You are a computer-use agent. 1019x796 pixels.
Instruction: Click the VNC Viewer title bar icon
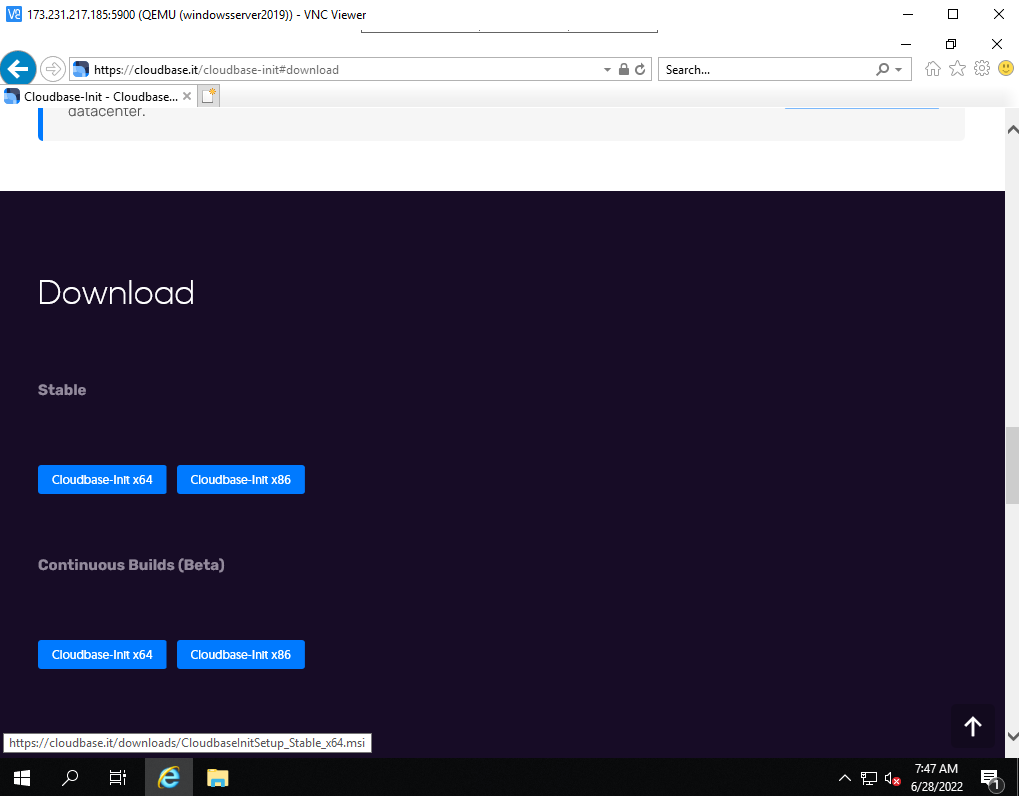tap(14, 14)
